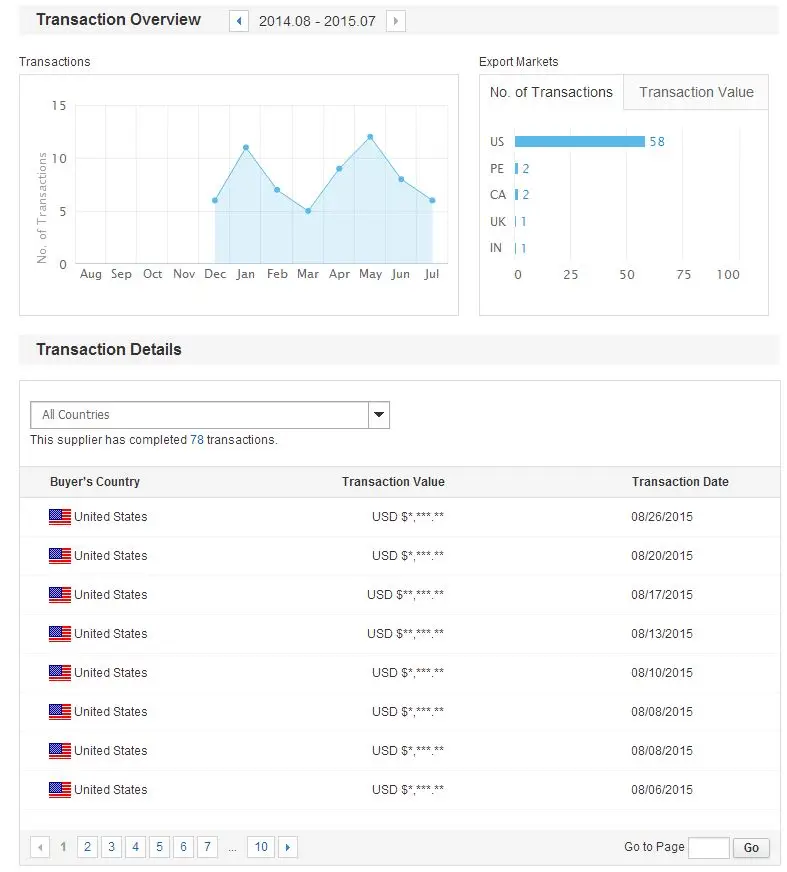787x872 pixels.
Task: Click the All Countries combo box field
Action: pos(200,415)
